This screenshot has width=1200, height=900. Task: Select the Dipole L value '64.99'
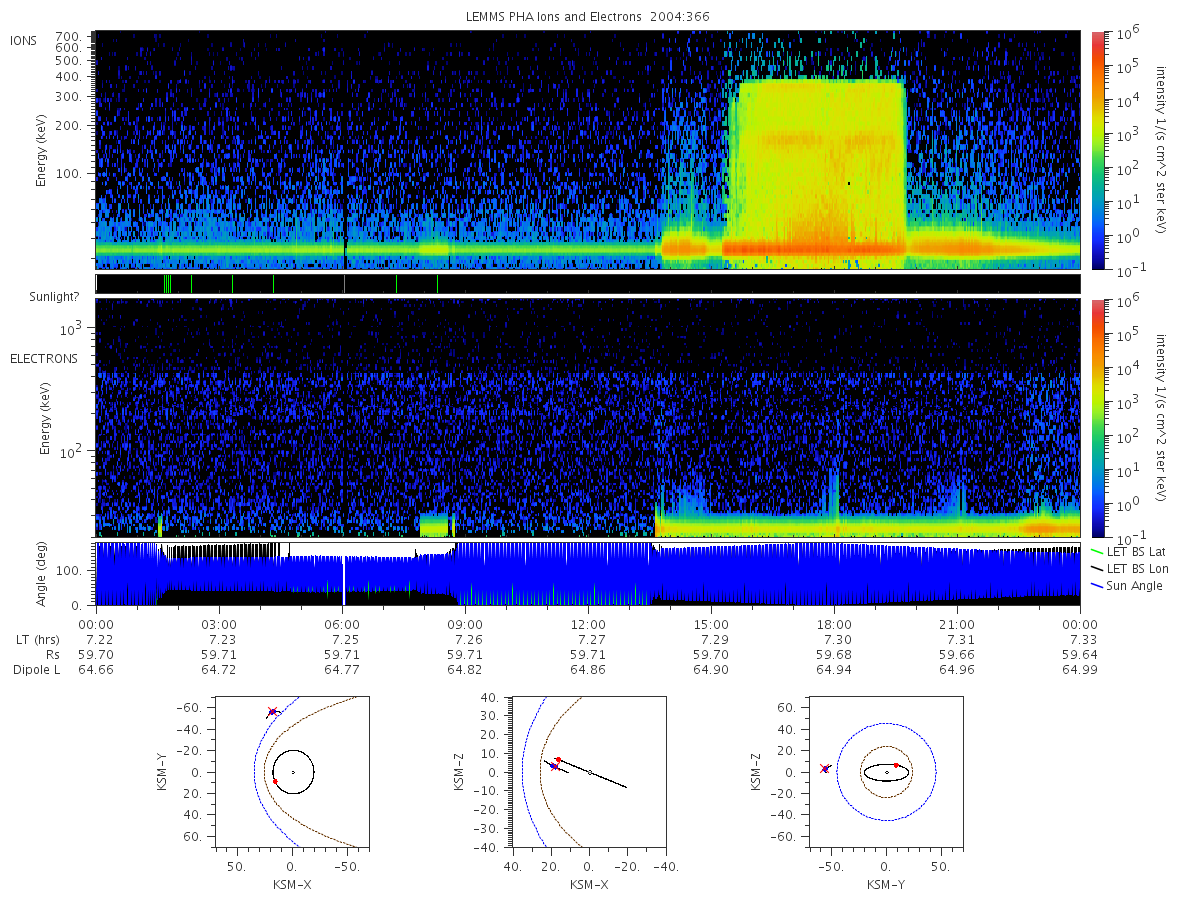tap(1080, 669)
